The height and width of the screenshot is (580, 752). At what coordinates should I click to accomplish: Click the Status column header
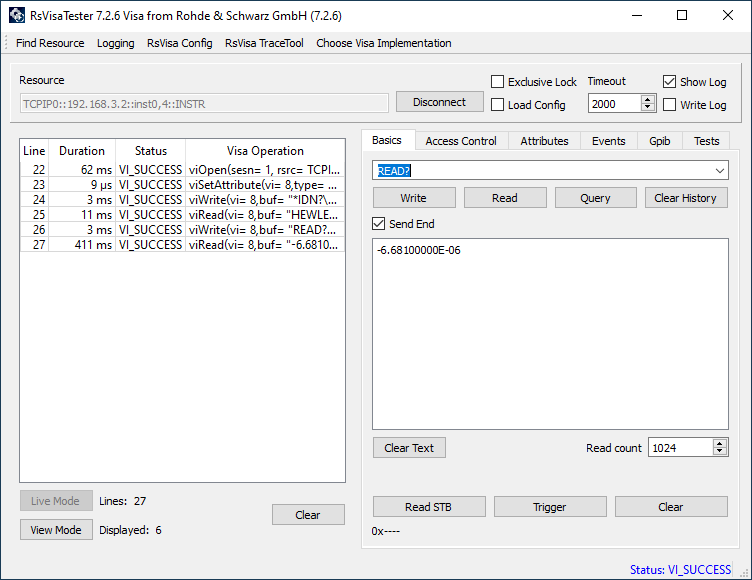click(x=151, y=151)
